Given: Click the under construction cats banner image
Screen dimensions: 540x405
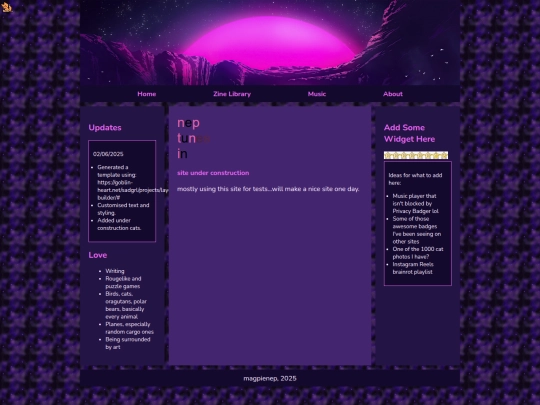Looking at the screenshot, I should [x=416, y=155].
